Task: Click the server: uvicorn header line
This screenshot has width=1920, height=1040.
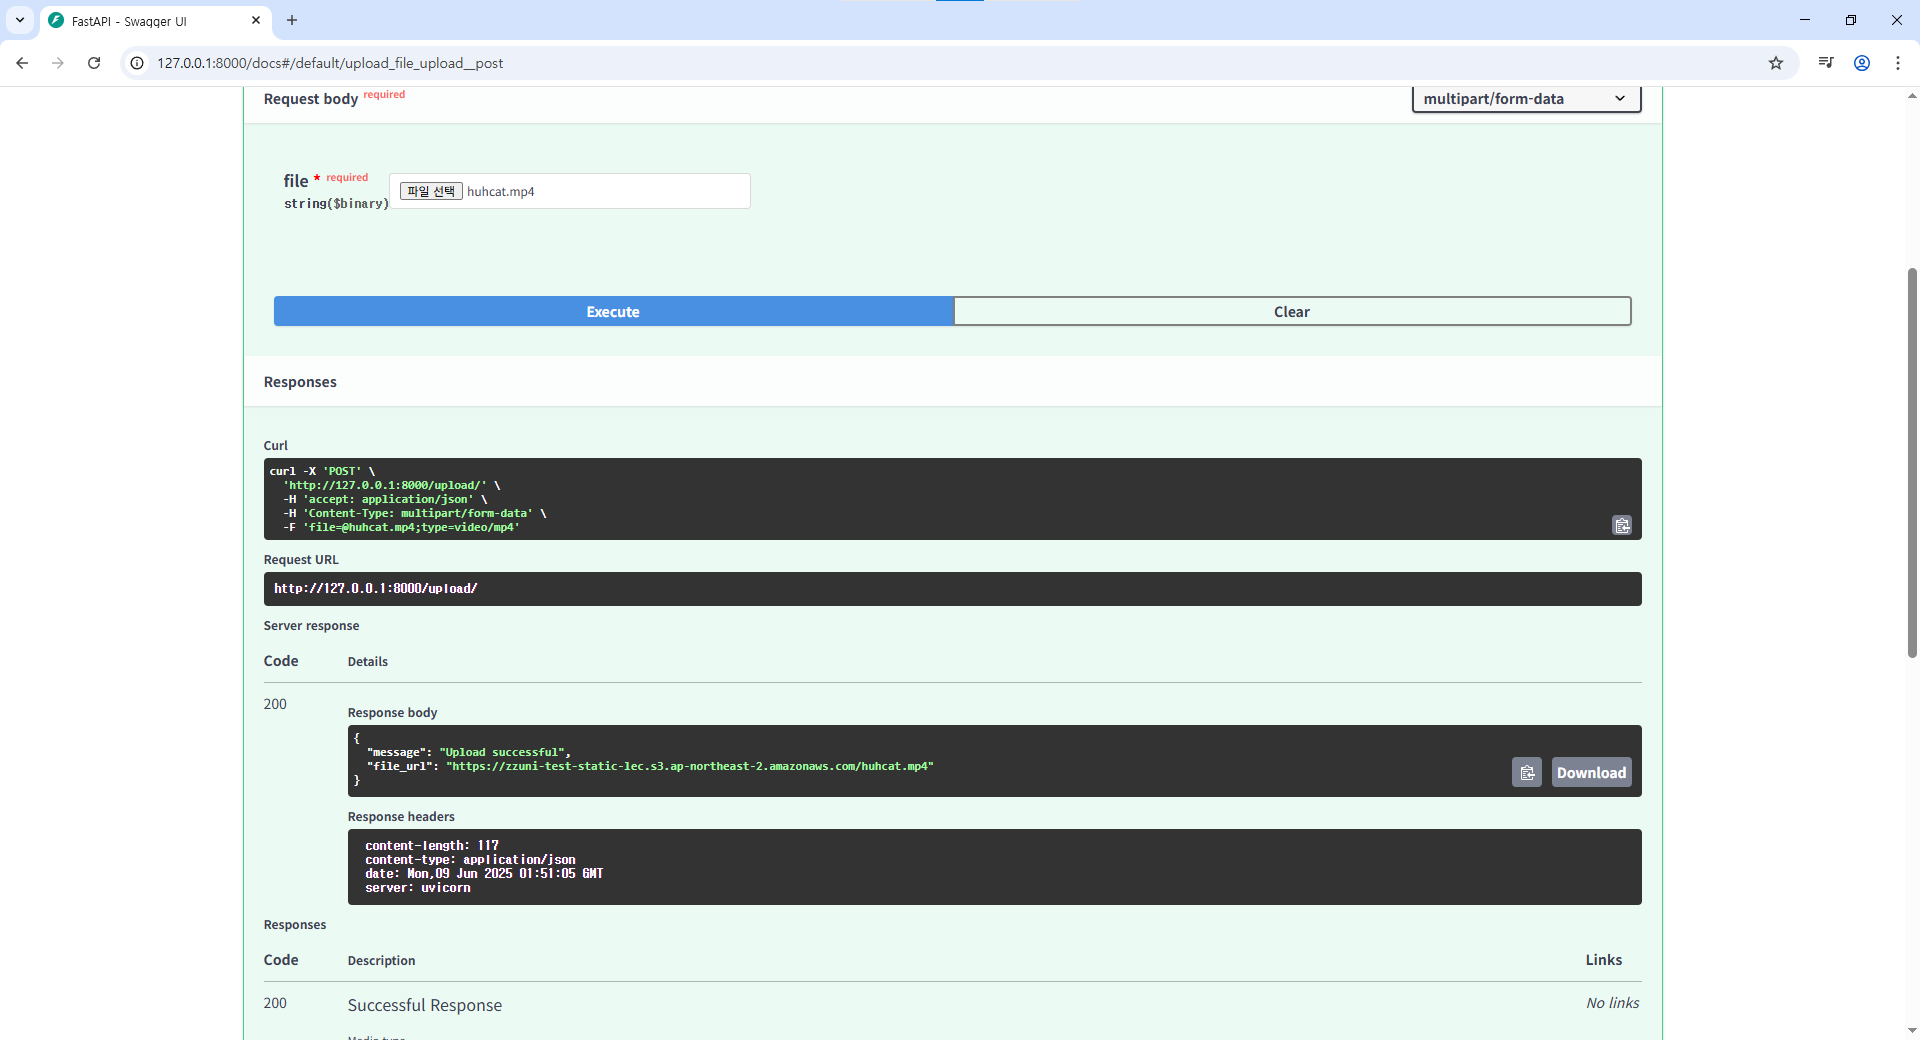Action: coord(417,888)
